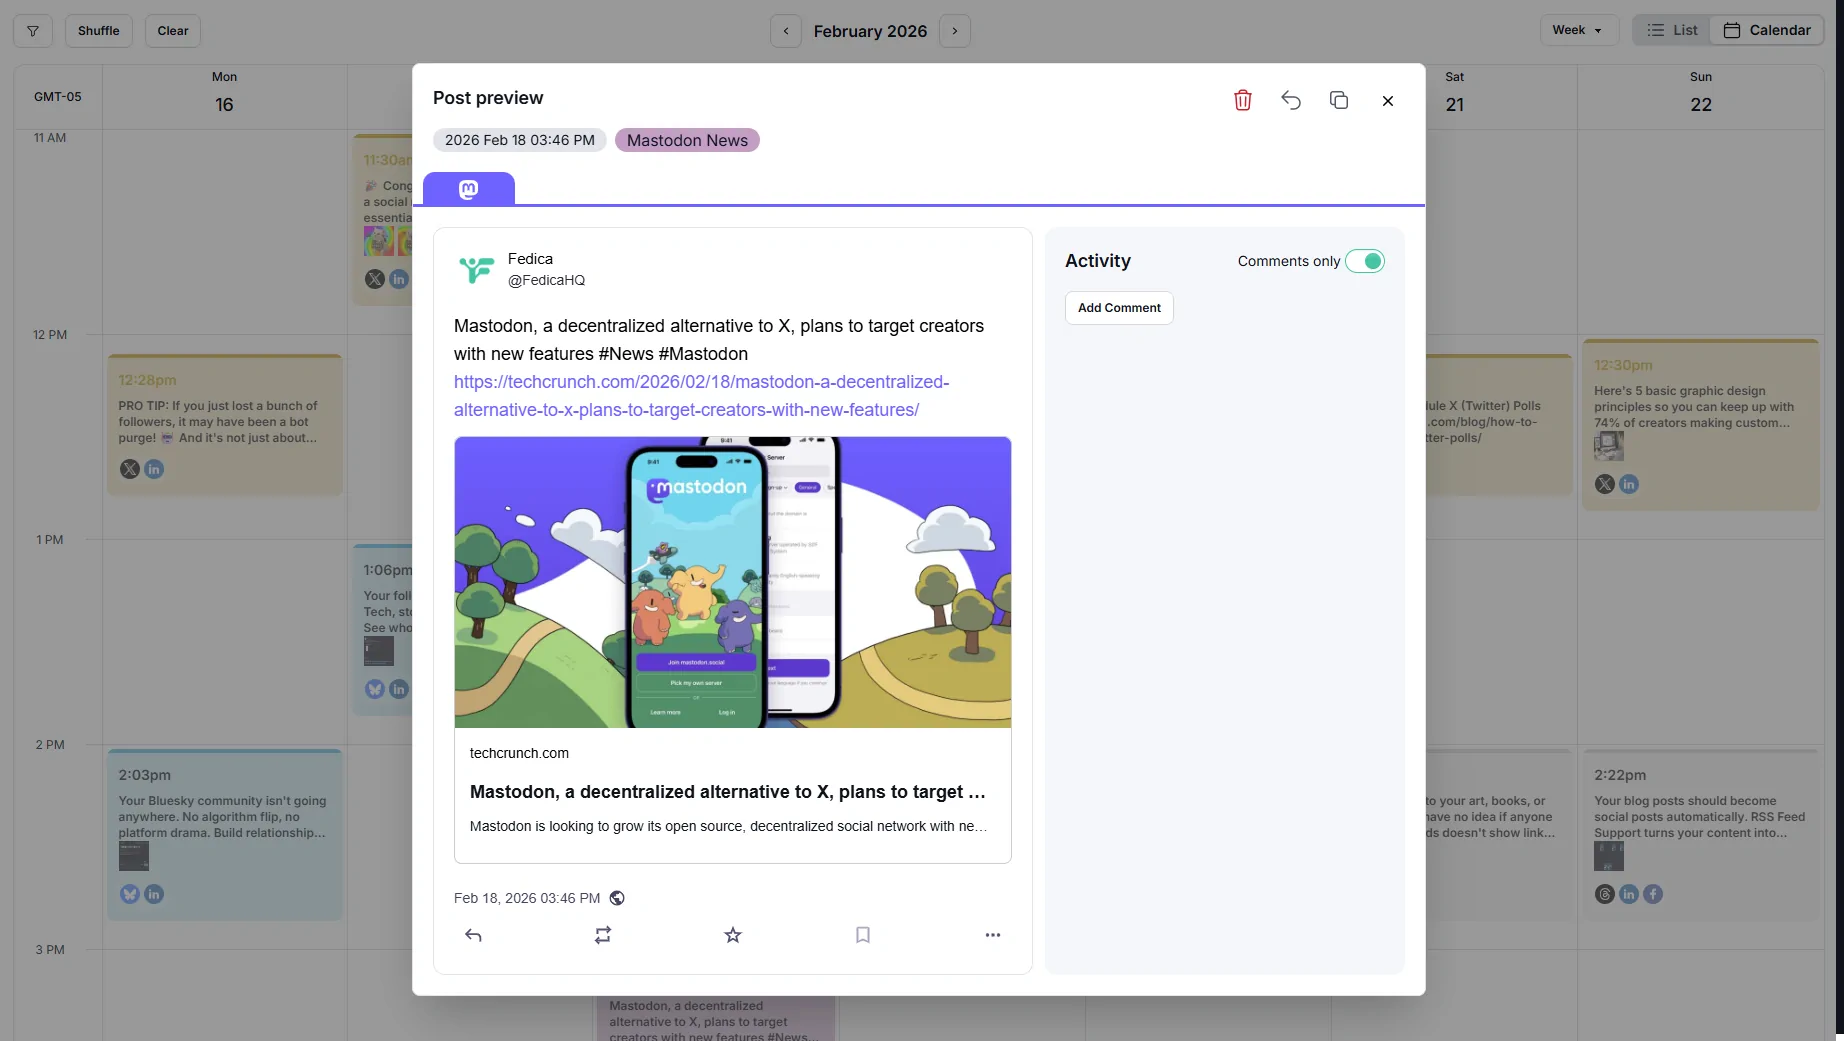Click the 2026 Feb 18 03:46 PM date chip
1844x1041 pixels.
[519, 140]
